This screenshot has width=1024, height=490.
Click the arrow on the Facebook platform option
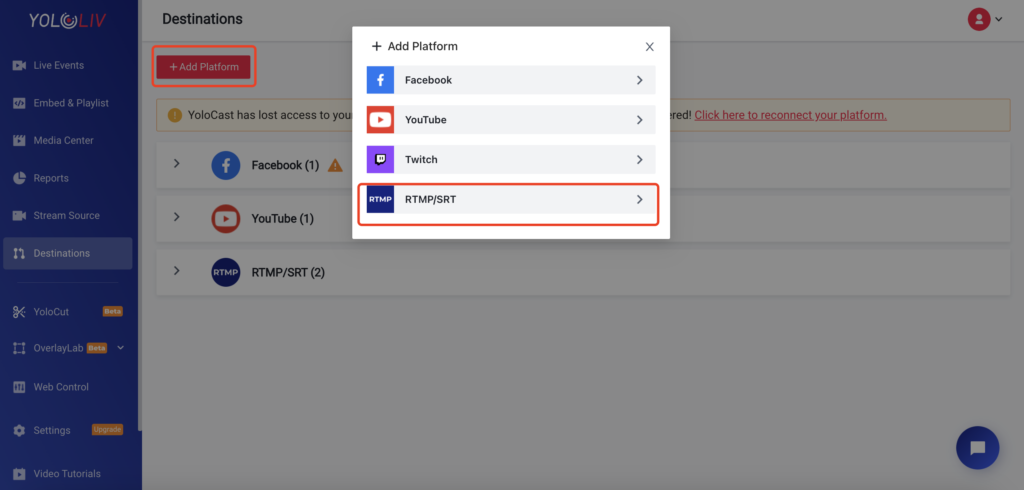[640, 80]
